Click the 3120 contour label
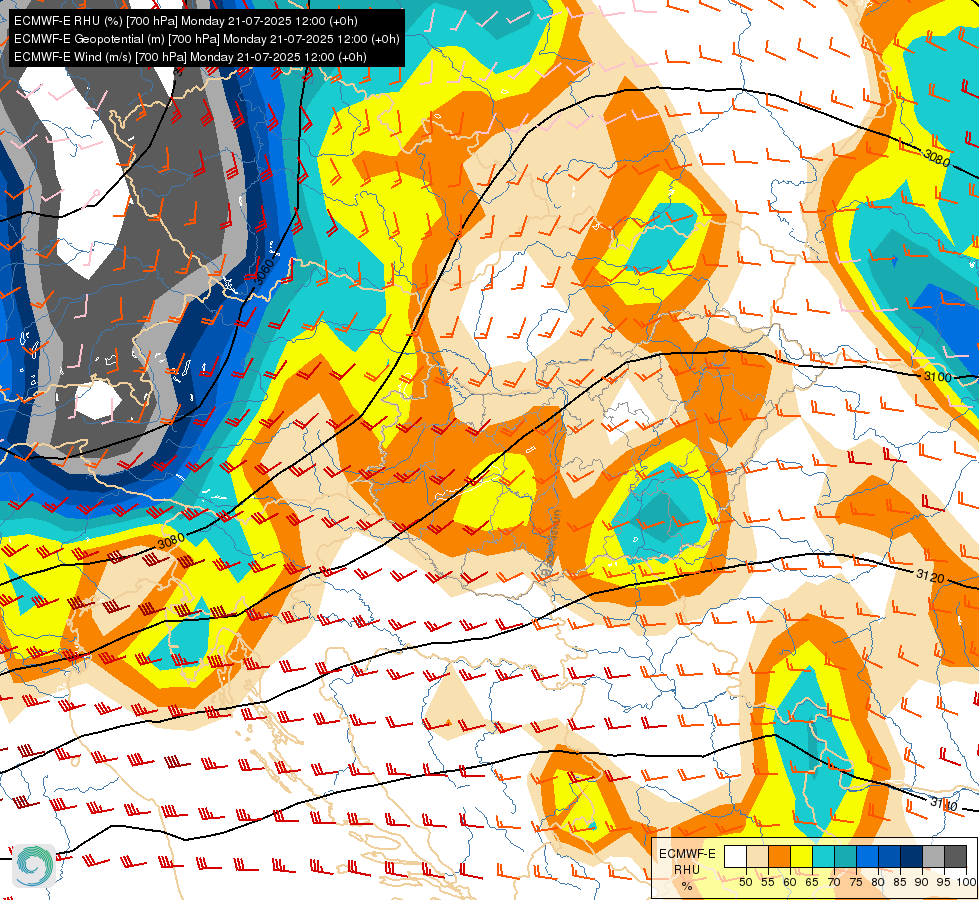The width and height of the screenshot is (979, 900). pyautogui.click(x=930, y=575)
